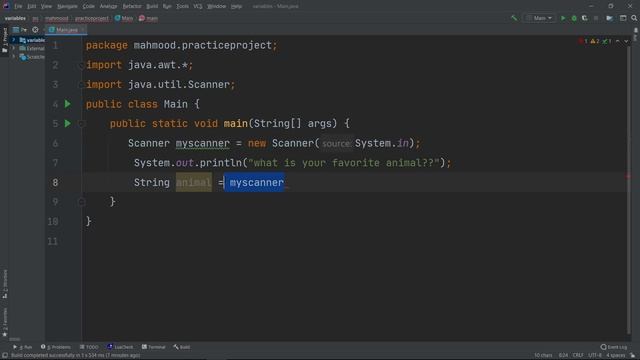Run with Coverage from the toolbar
This screenshot has height=360, width=640.
(x=585, y=18)
